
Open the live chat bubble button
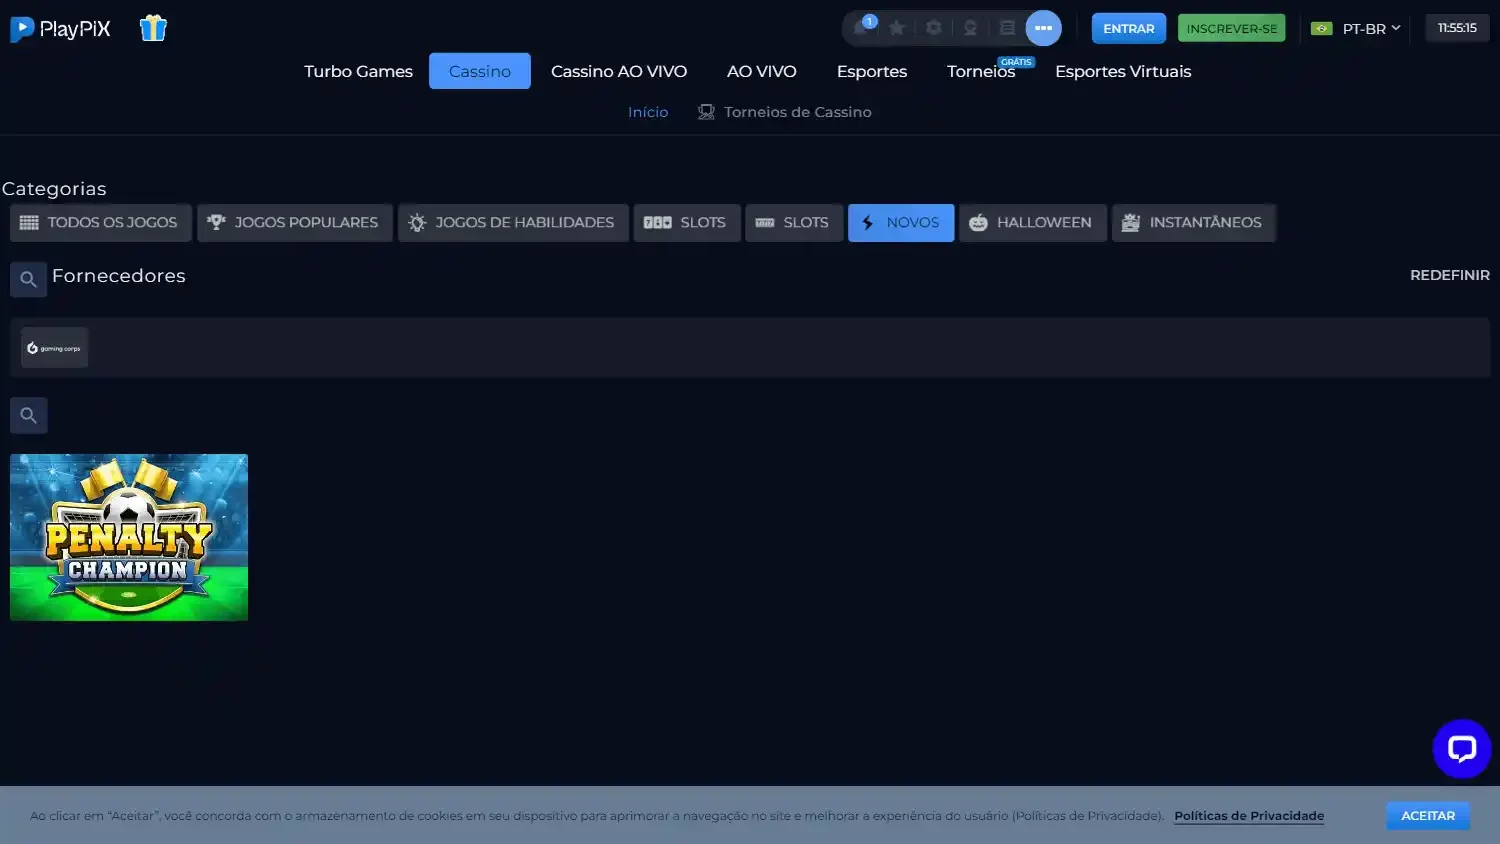tap(1461, 748)
